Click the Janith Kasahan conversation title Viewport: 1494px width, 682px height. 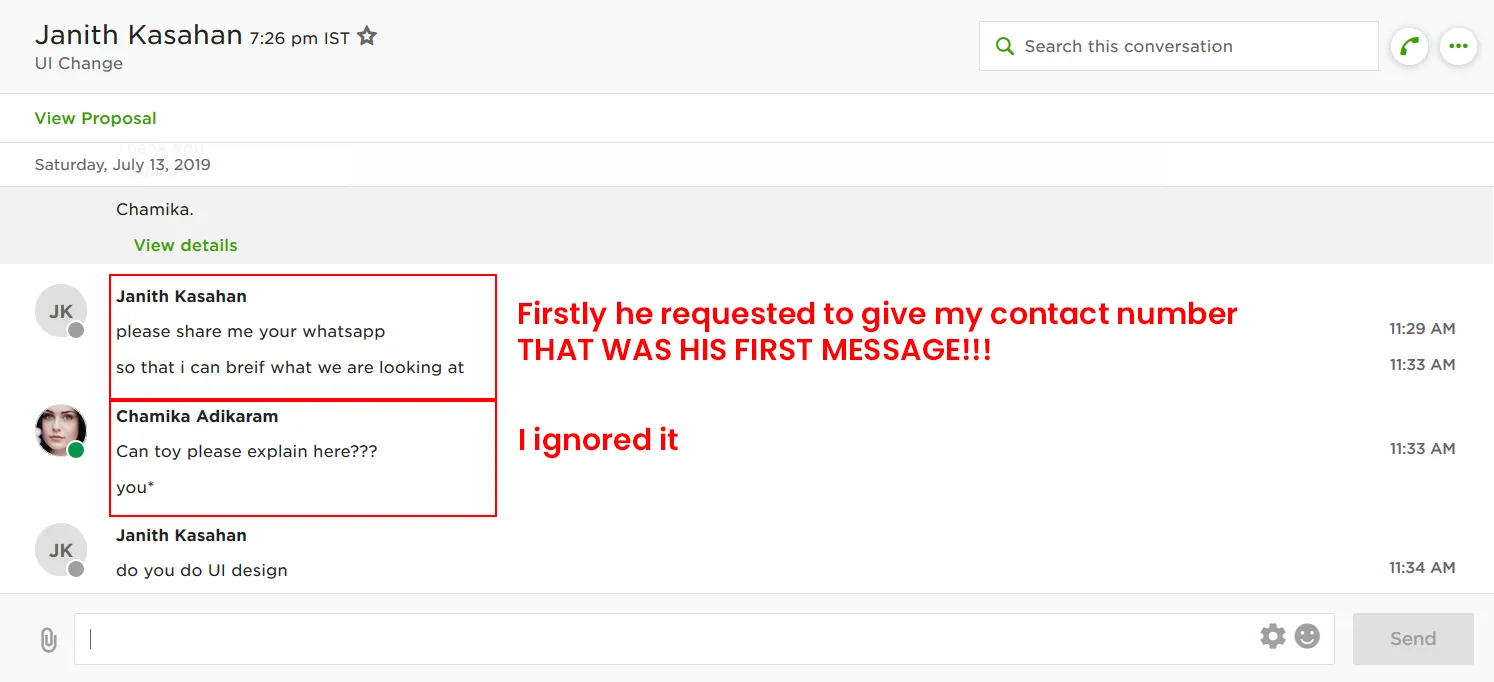139,36
